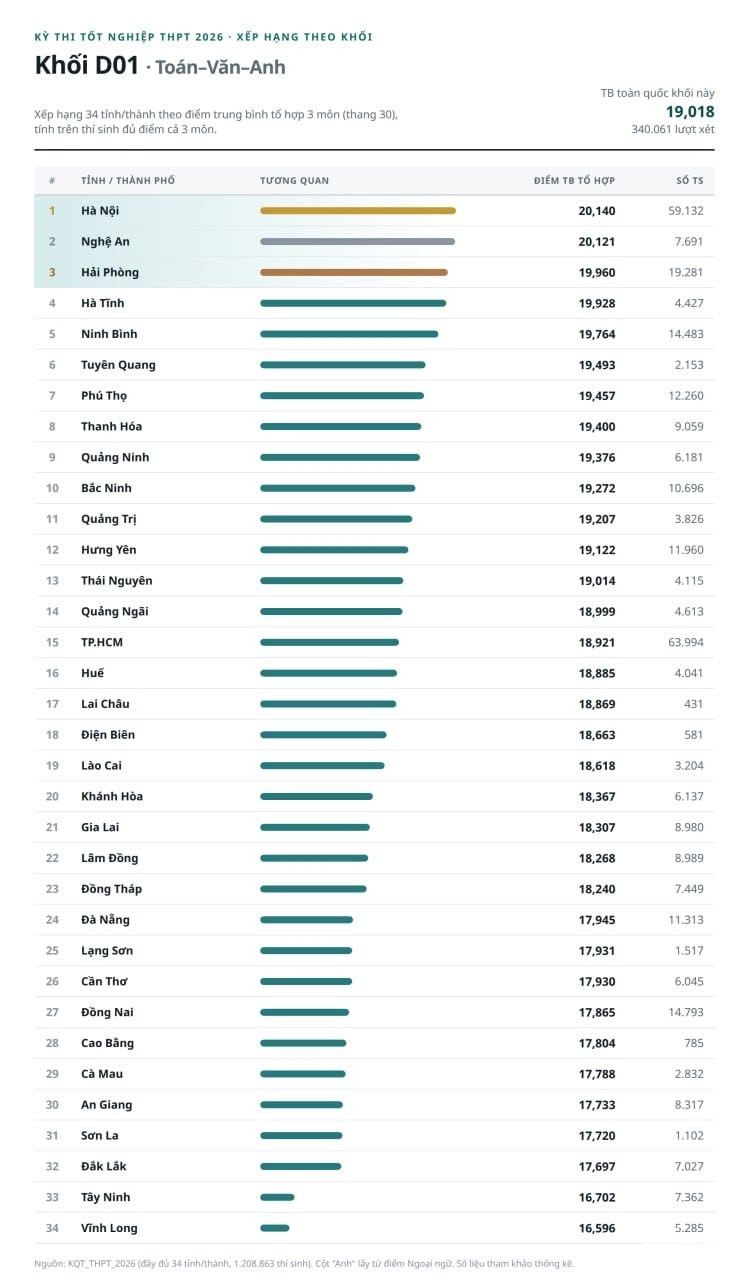
Task: Select Hà Tĩnh score 19,928
Action: (x=597, y=303)
